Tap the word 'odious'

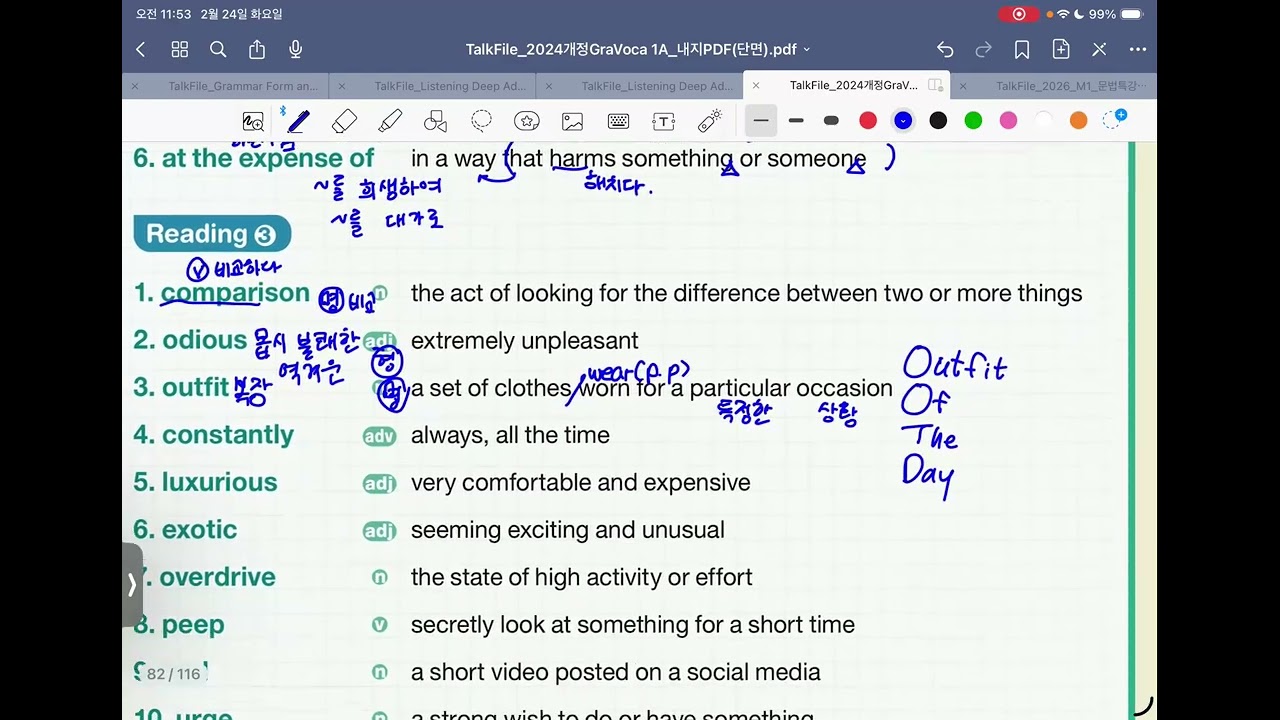(x=204, y=340)
